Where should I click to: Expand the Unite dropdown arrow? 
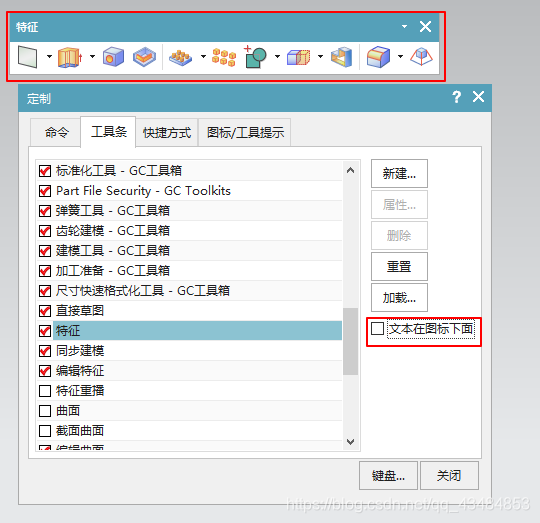coord(277,56)
